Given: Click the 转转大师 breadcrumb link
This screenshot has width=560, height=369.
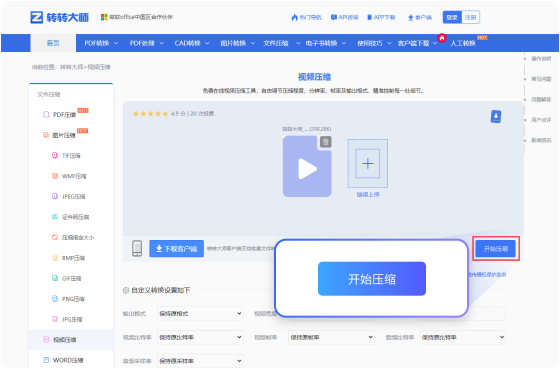Looking at the screenshot, I should pyautogui.click(x=71, y=67).
